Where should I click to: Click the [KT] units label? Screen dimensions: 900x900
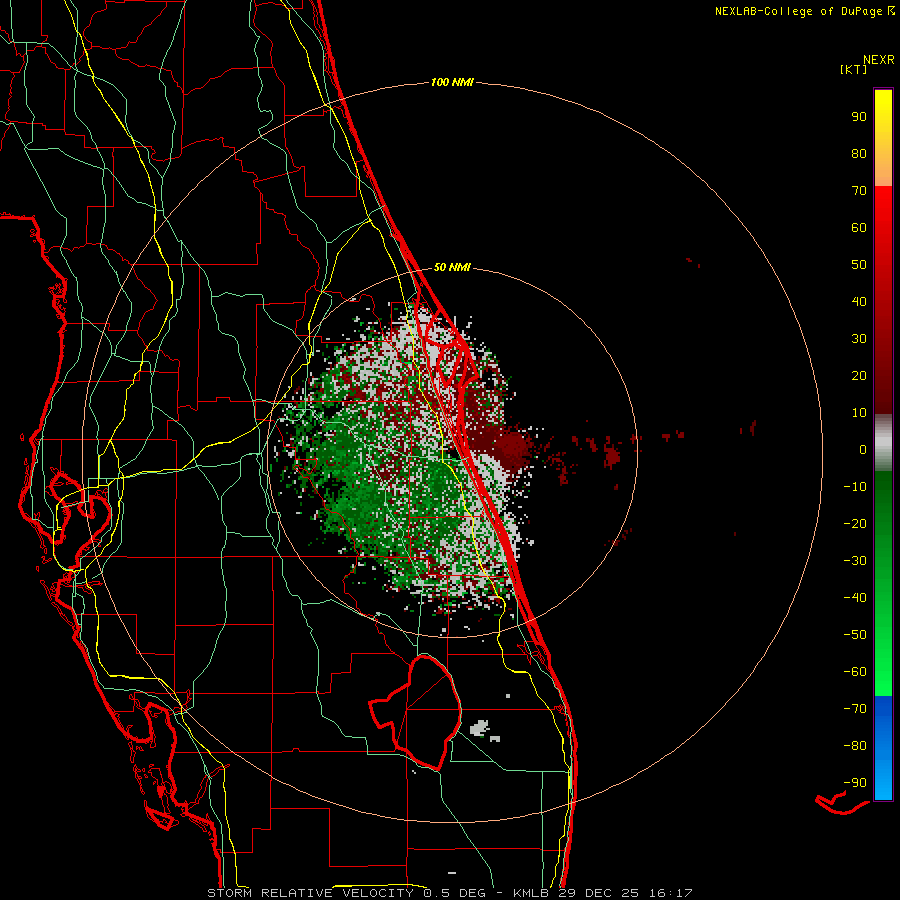pyautogui.click(x=853, y=69)
